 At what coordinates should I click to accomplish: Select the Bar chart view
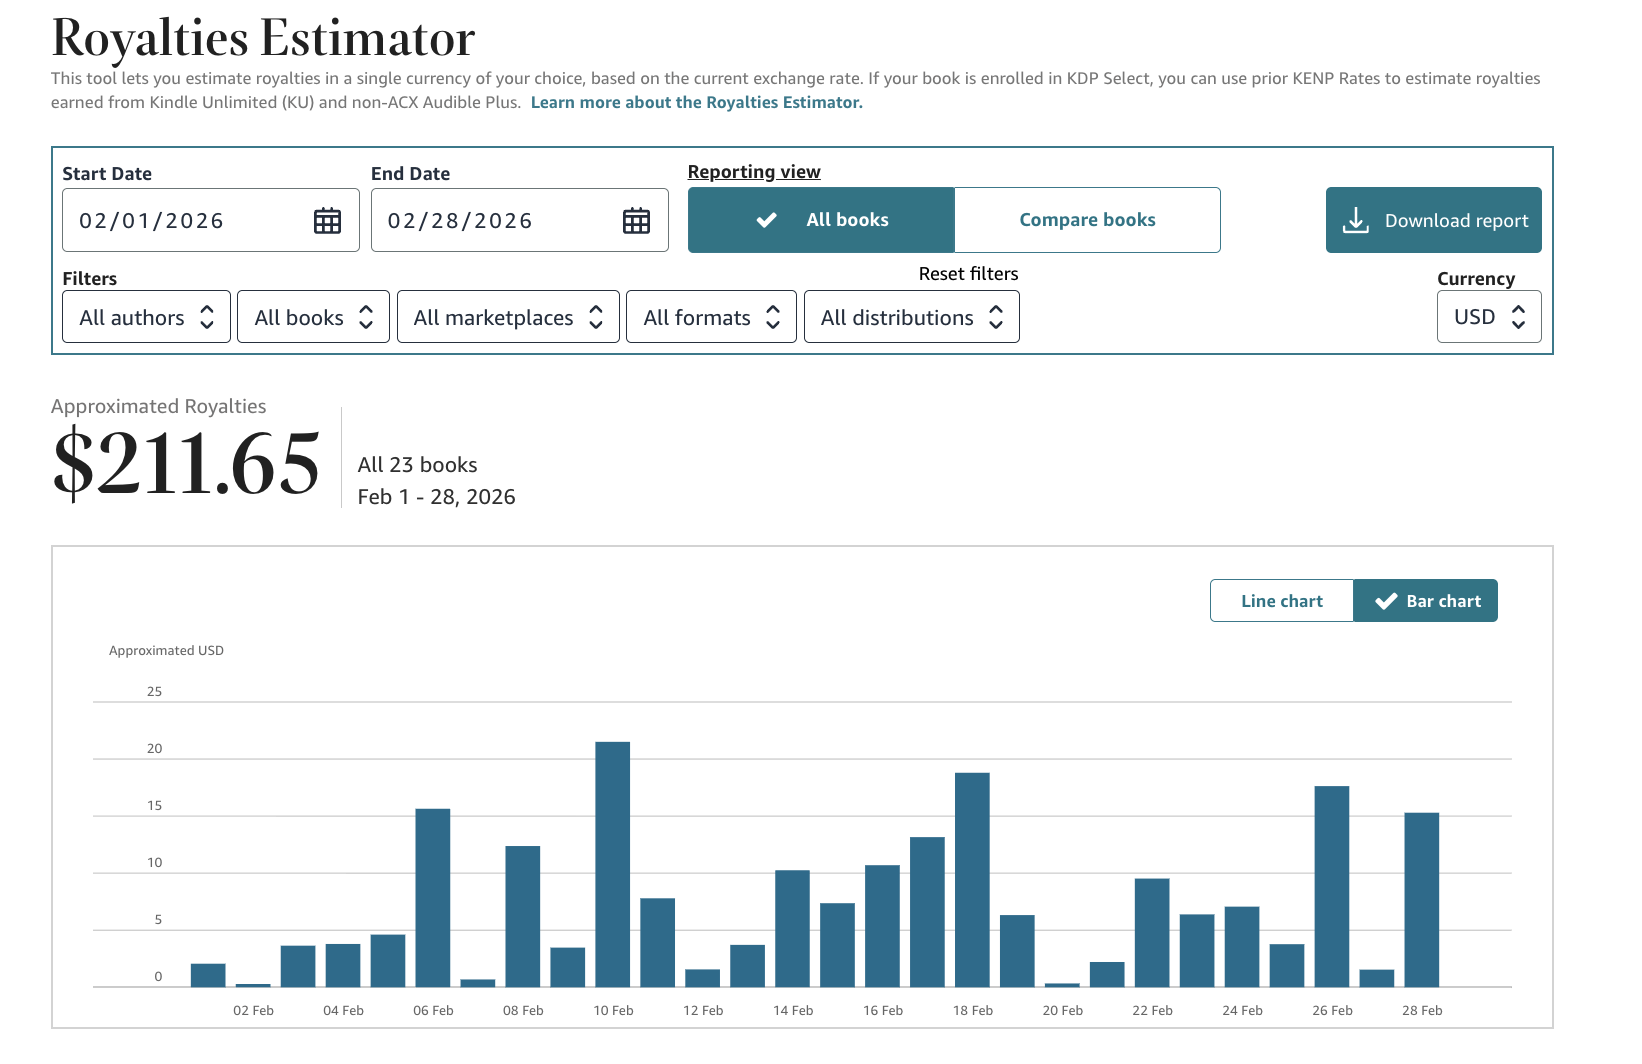(x=1425, y=601)
